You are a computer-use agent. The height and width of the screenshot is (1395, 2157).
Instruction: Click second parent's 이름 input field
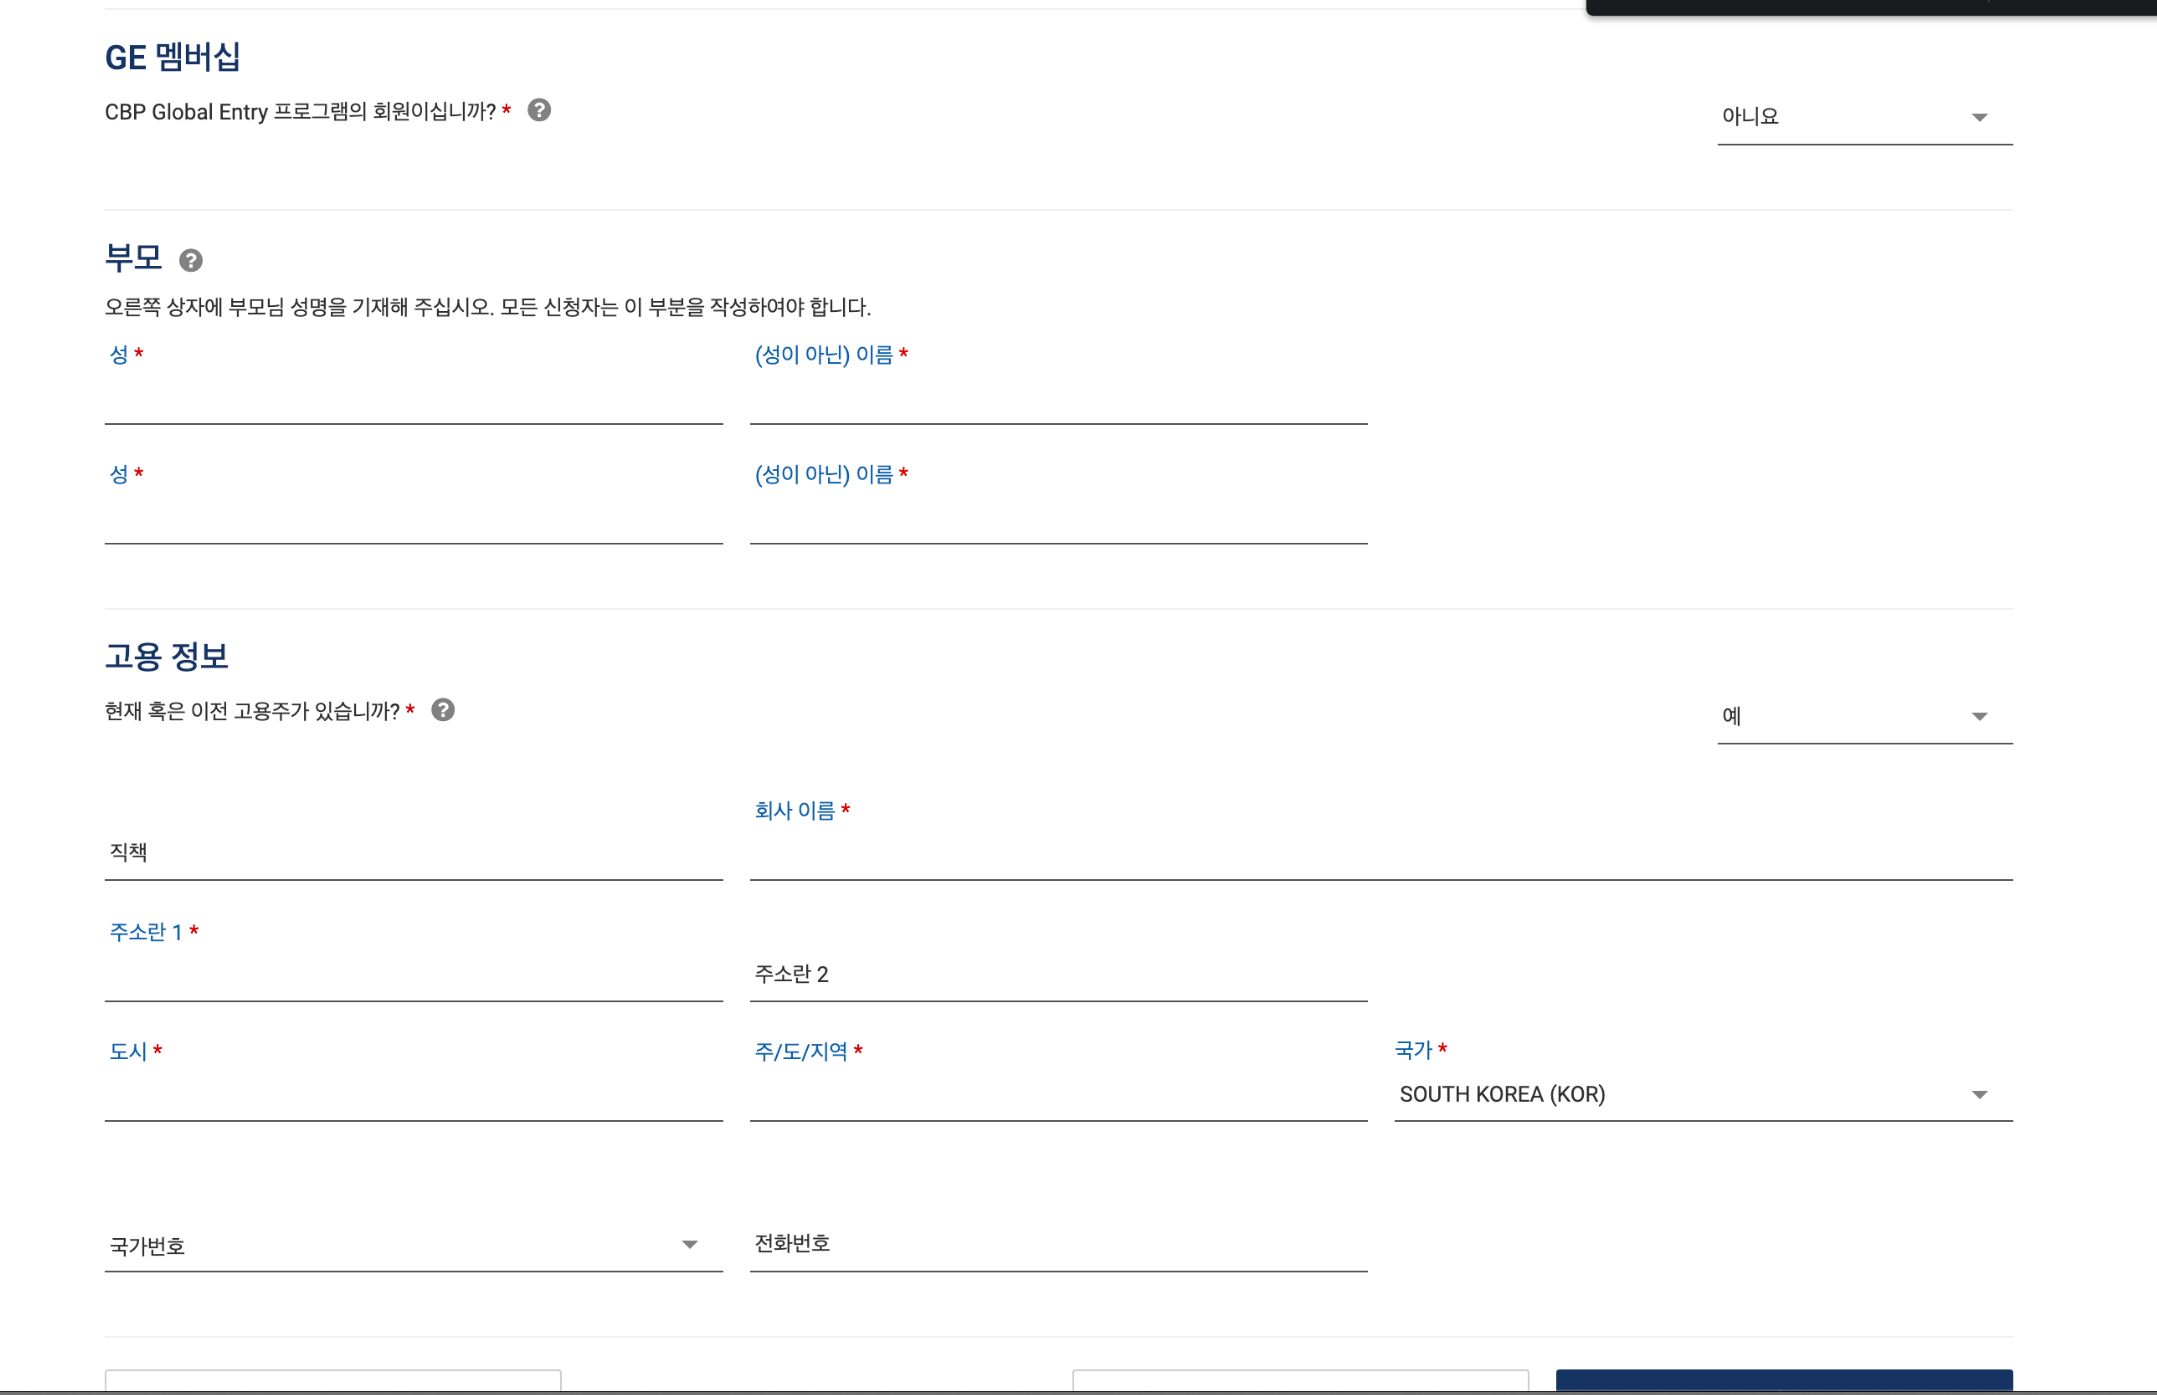pyautogui.click(x=1057, y=522)
